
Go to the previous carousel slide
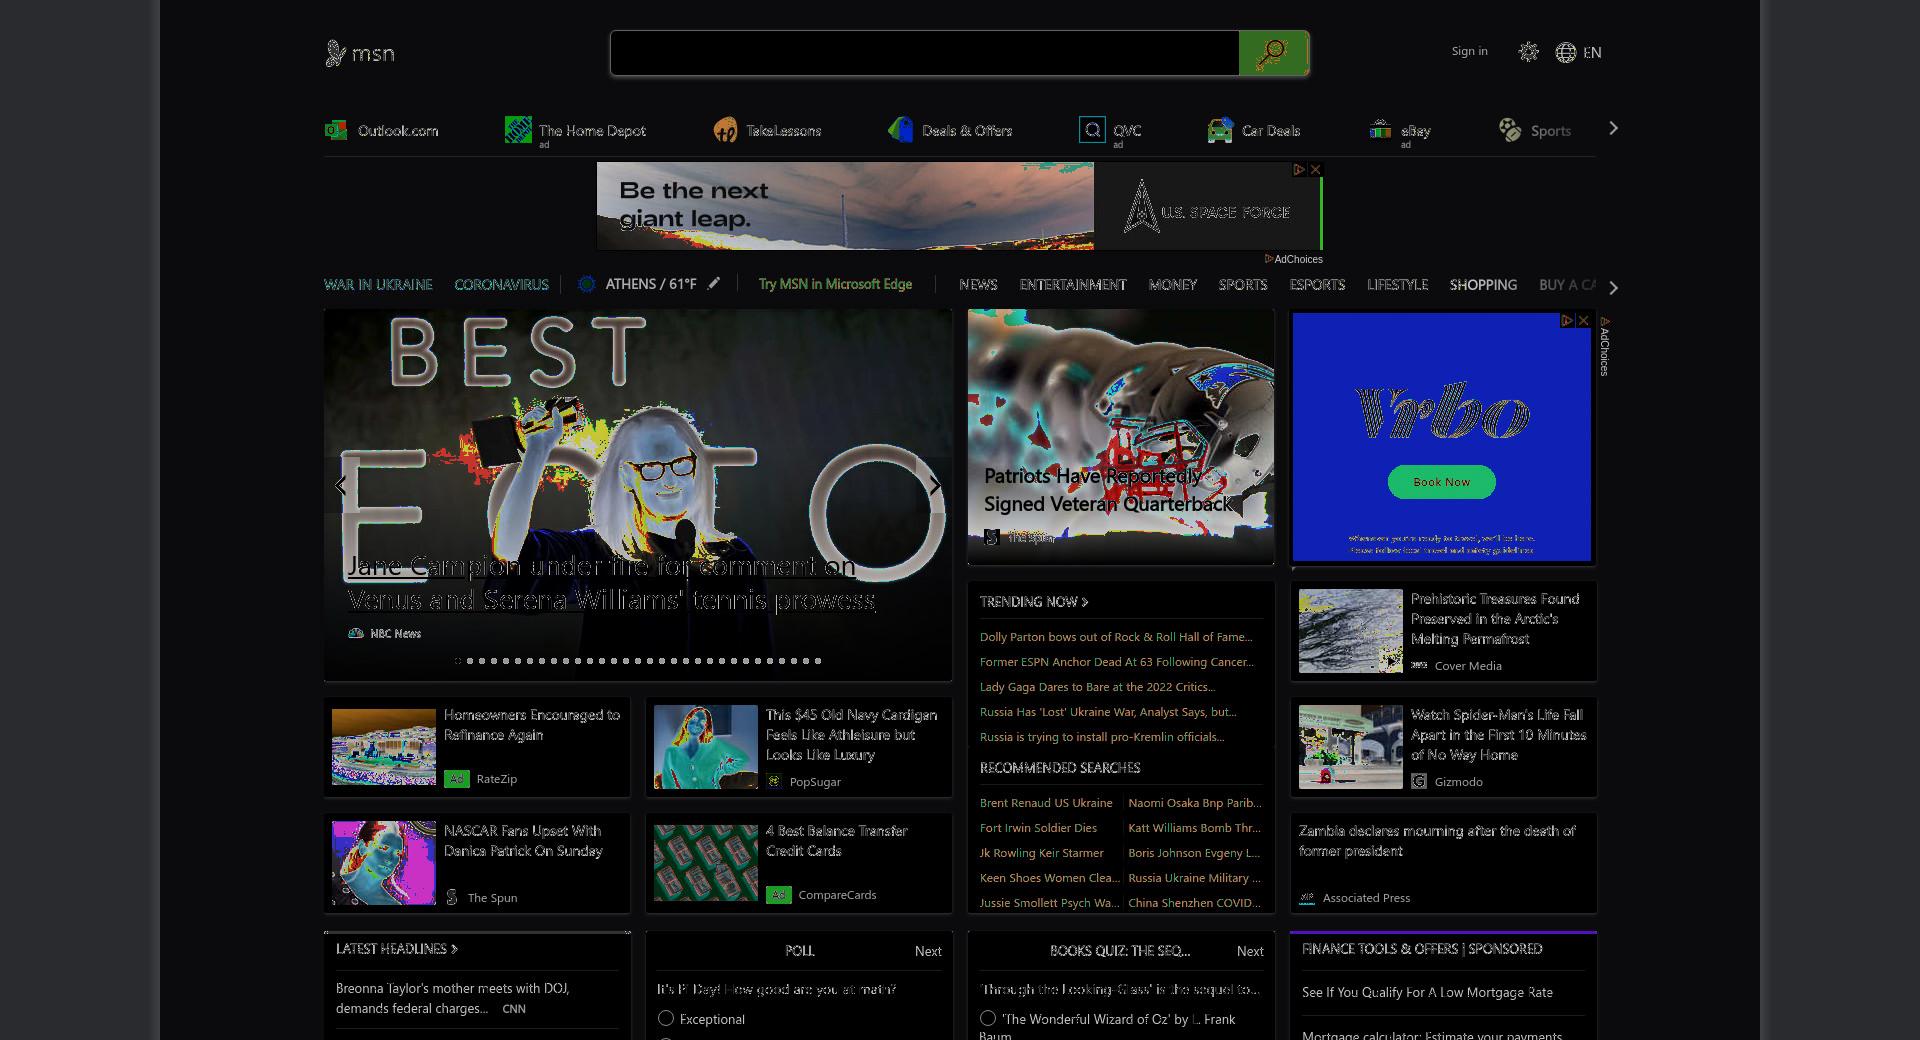pyautogui.click(x=341, y=486)
